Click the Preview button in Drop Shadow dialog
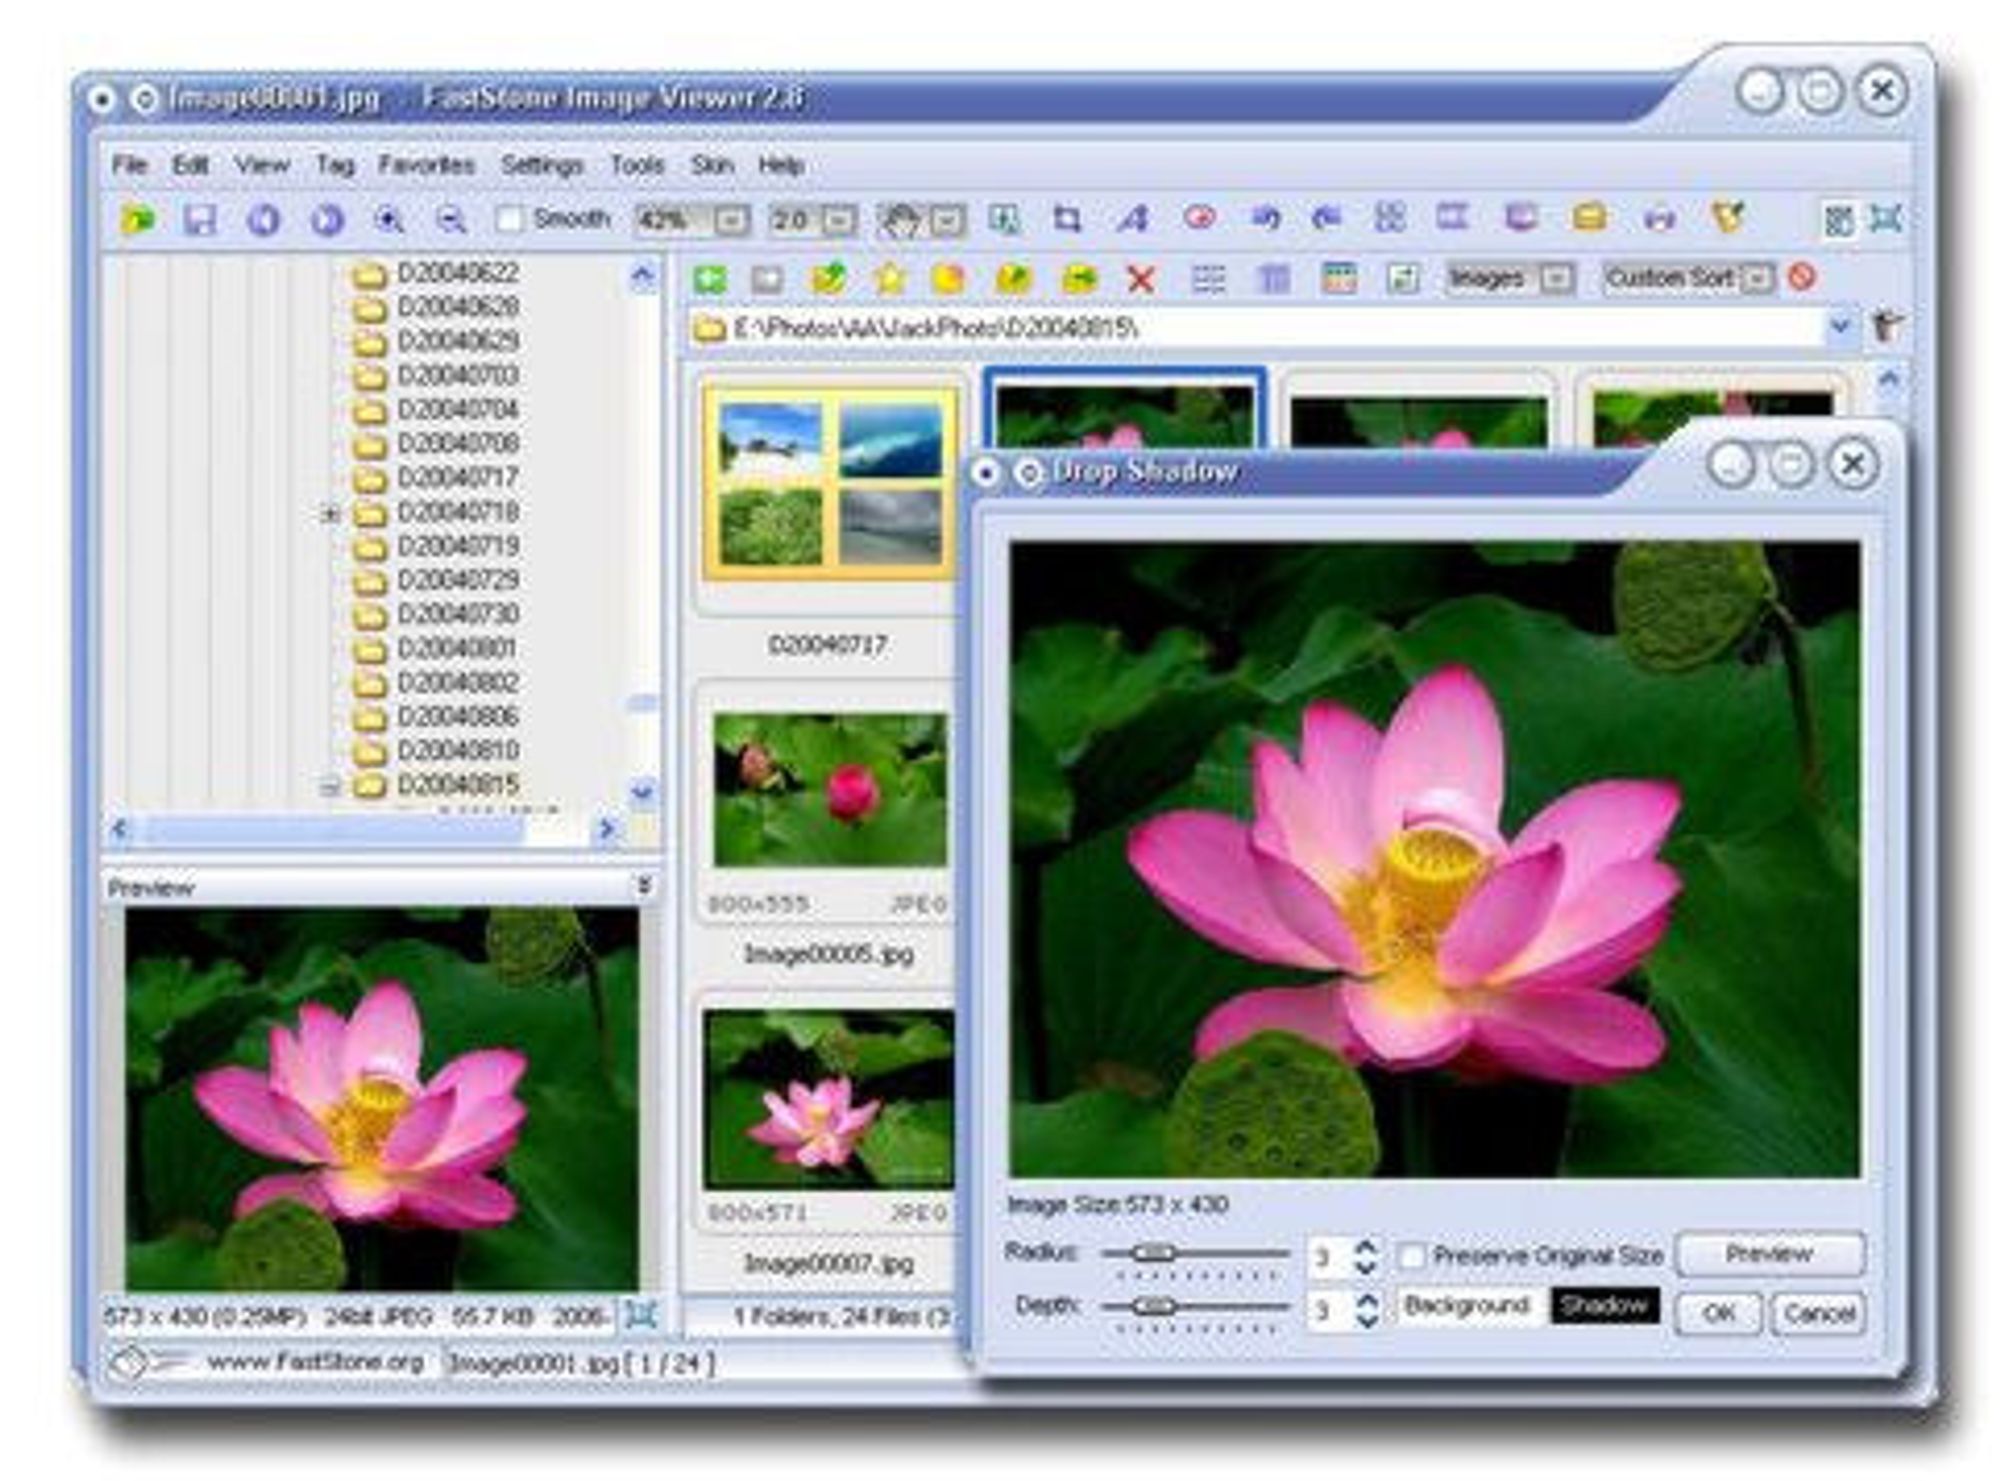 (1769, 1254)
